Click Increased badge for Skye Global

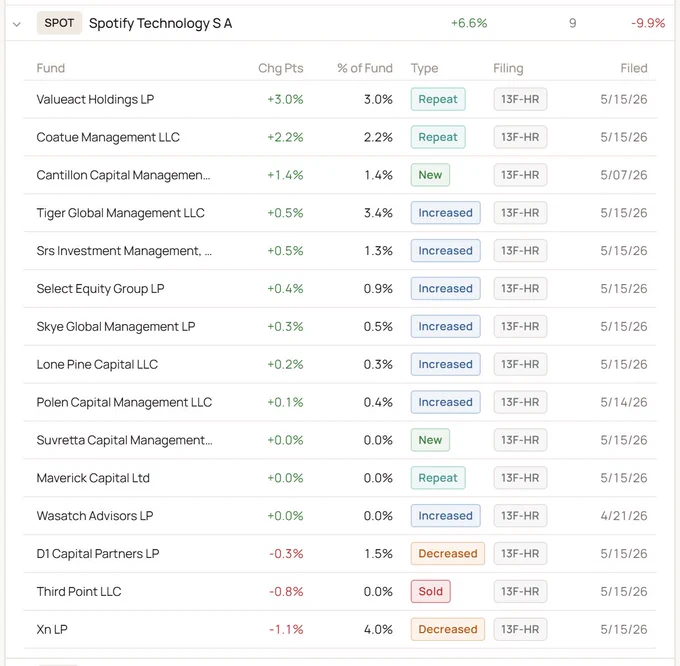coord(445,326)
